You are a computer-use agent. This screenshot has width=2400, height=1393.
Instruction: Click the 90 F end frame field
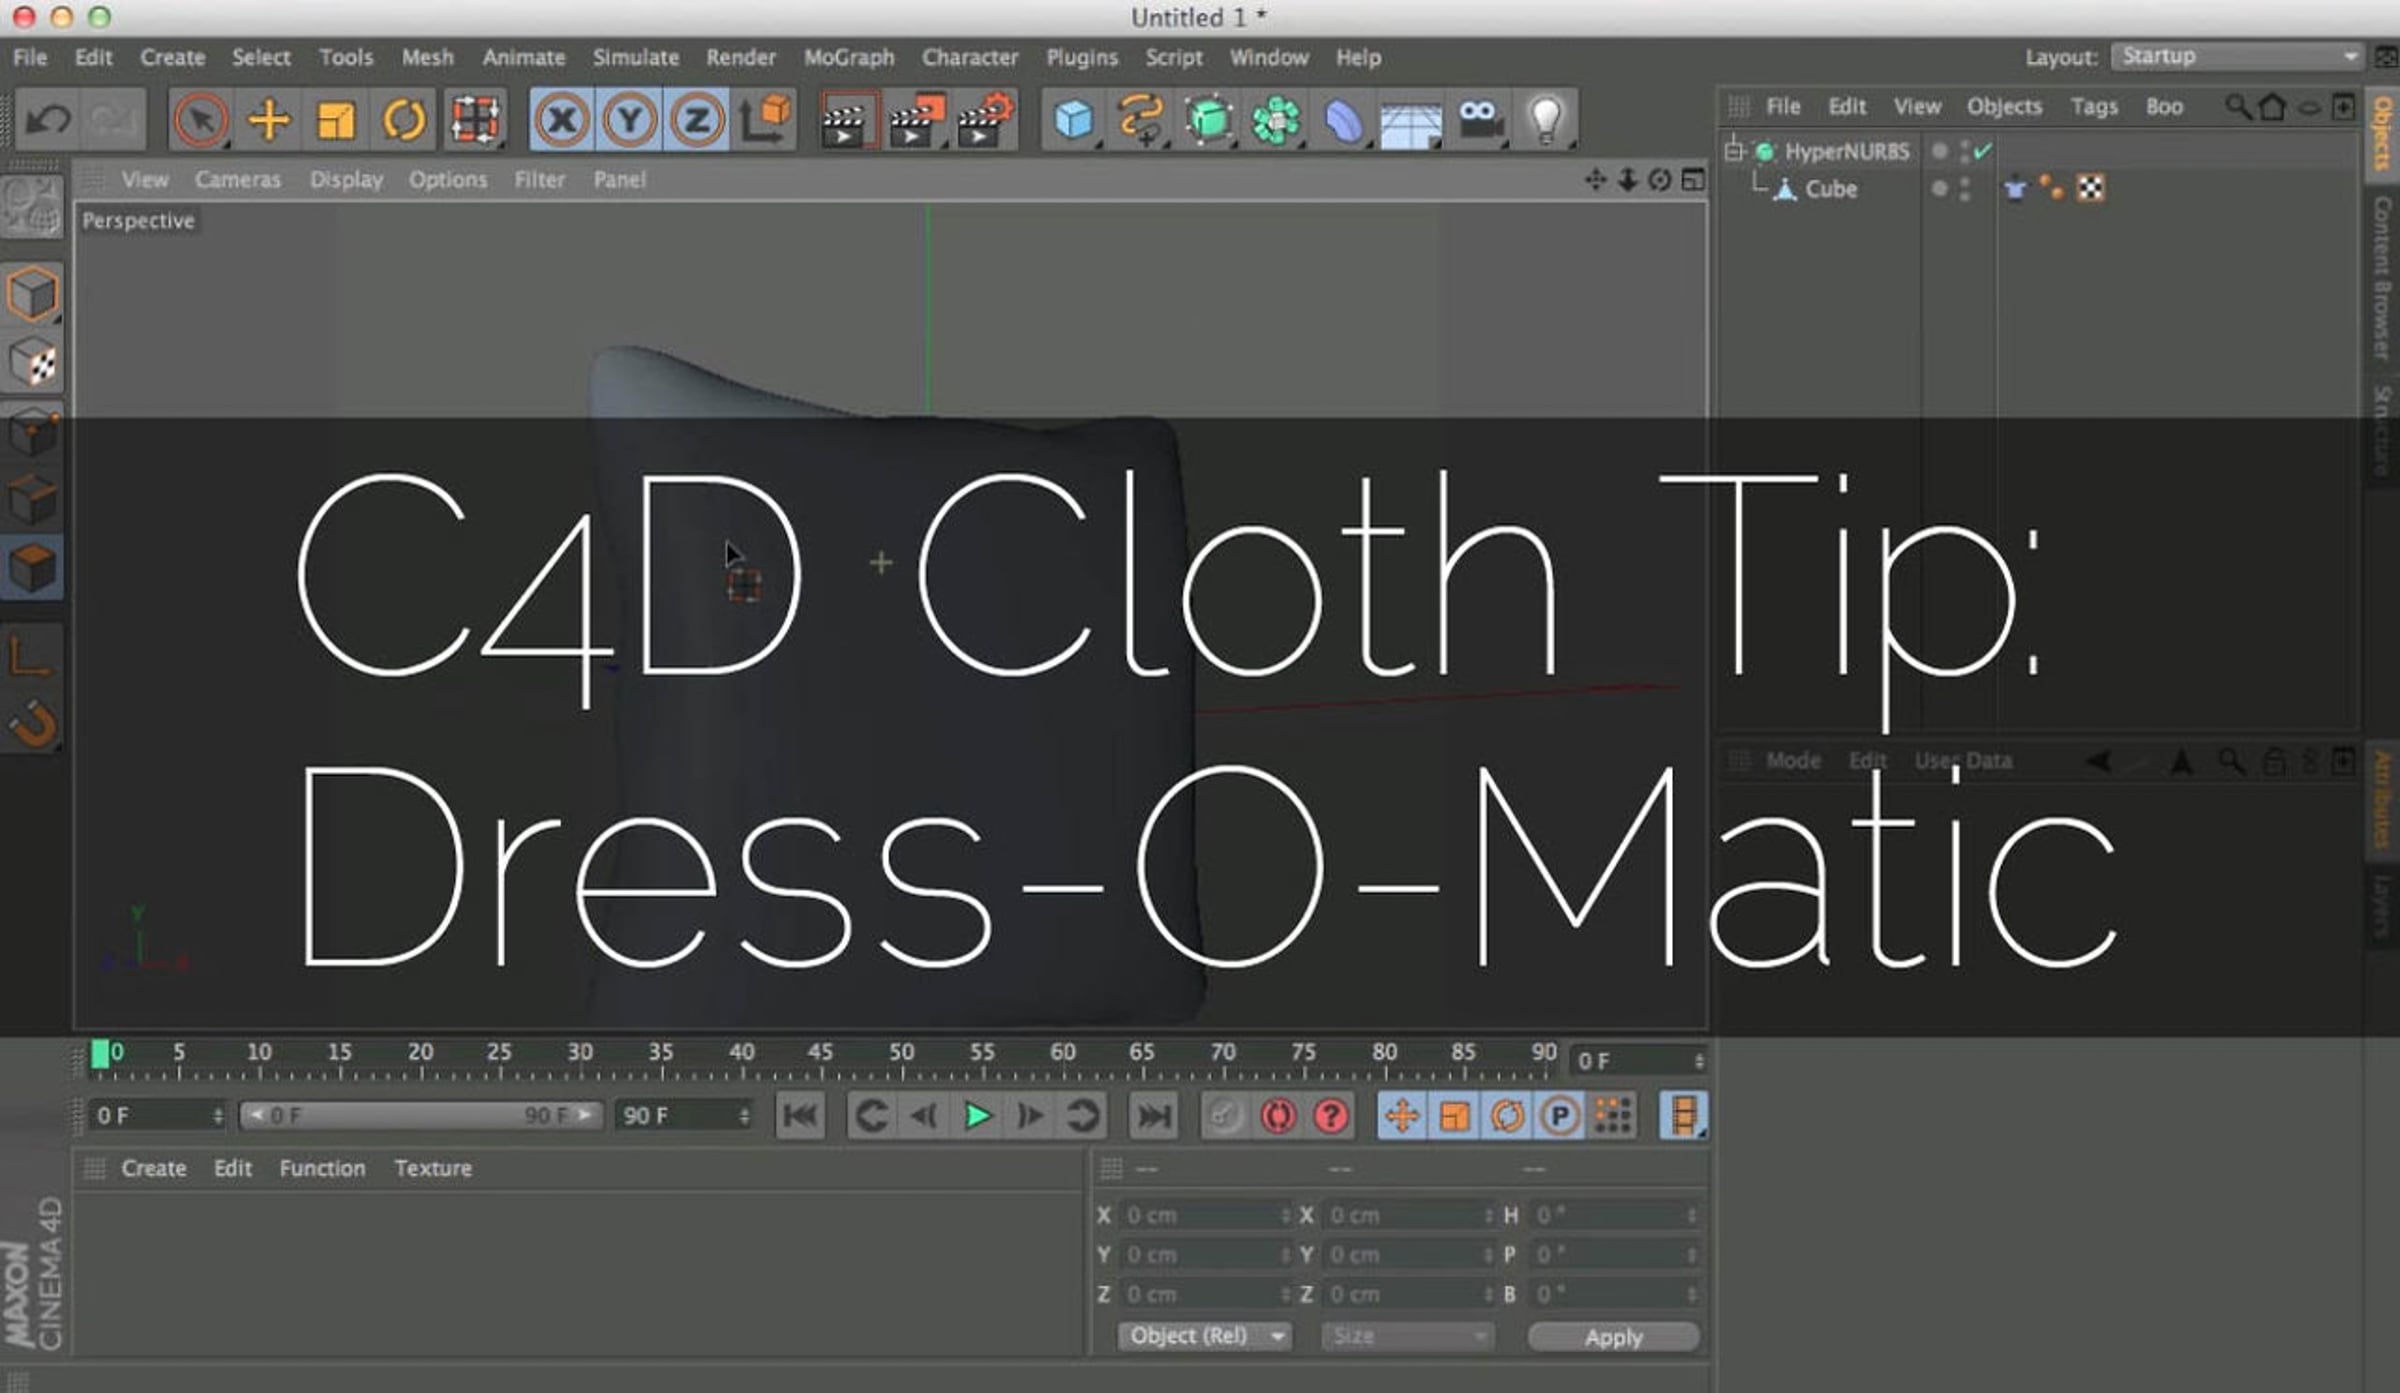(684, 1115)
